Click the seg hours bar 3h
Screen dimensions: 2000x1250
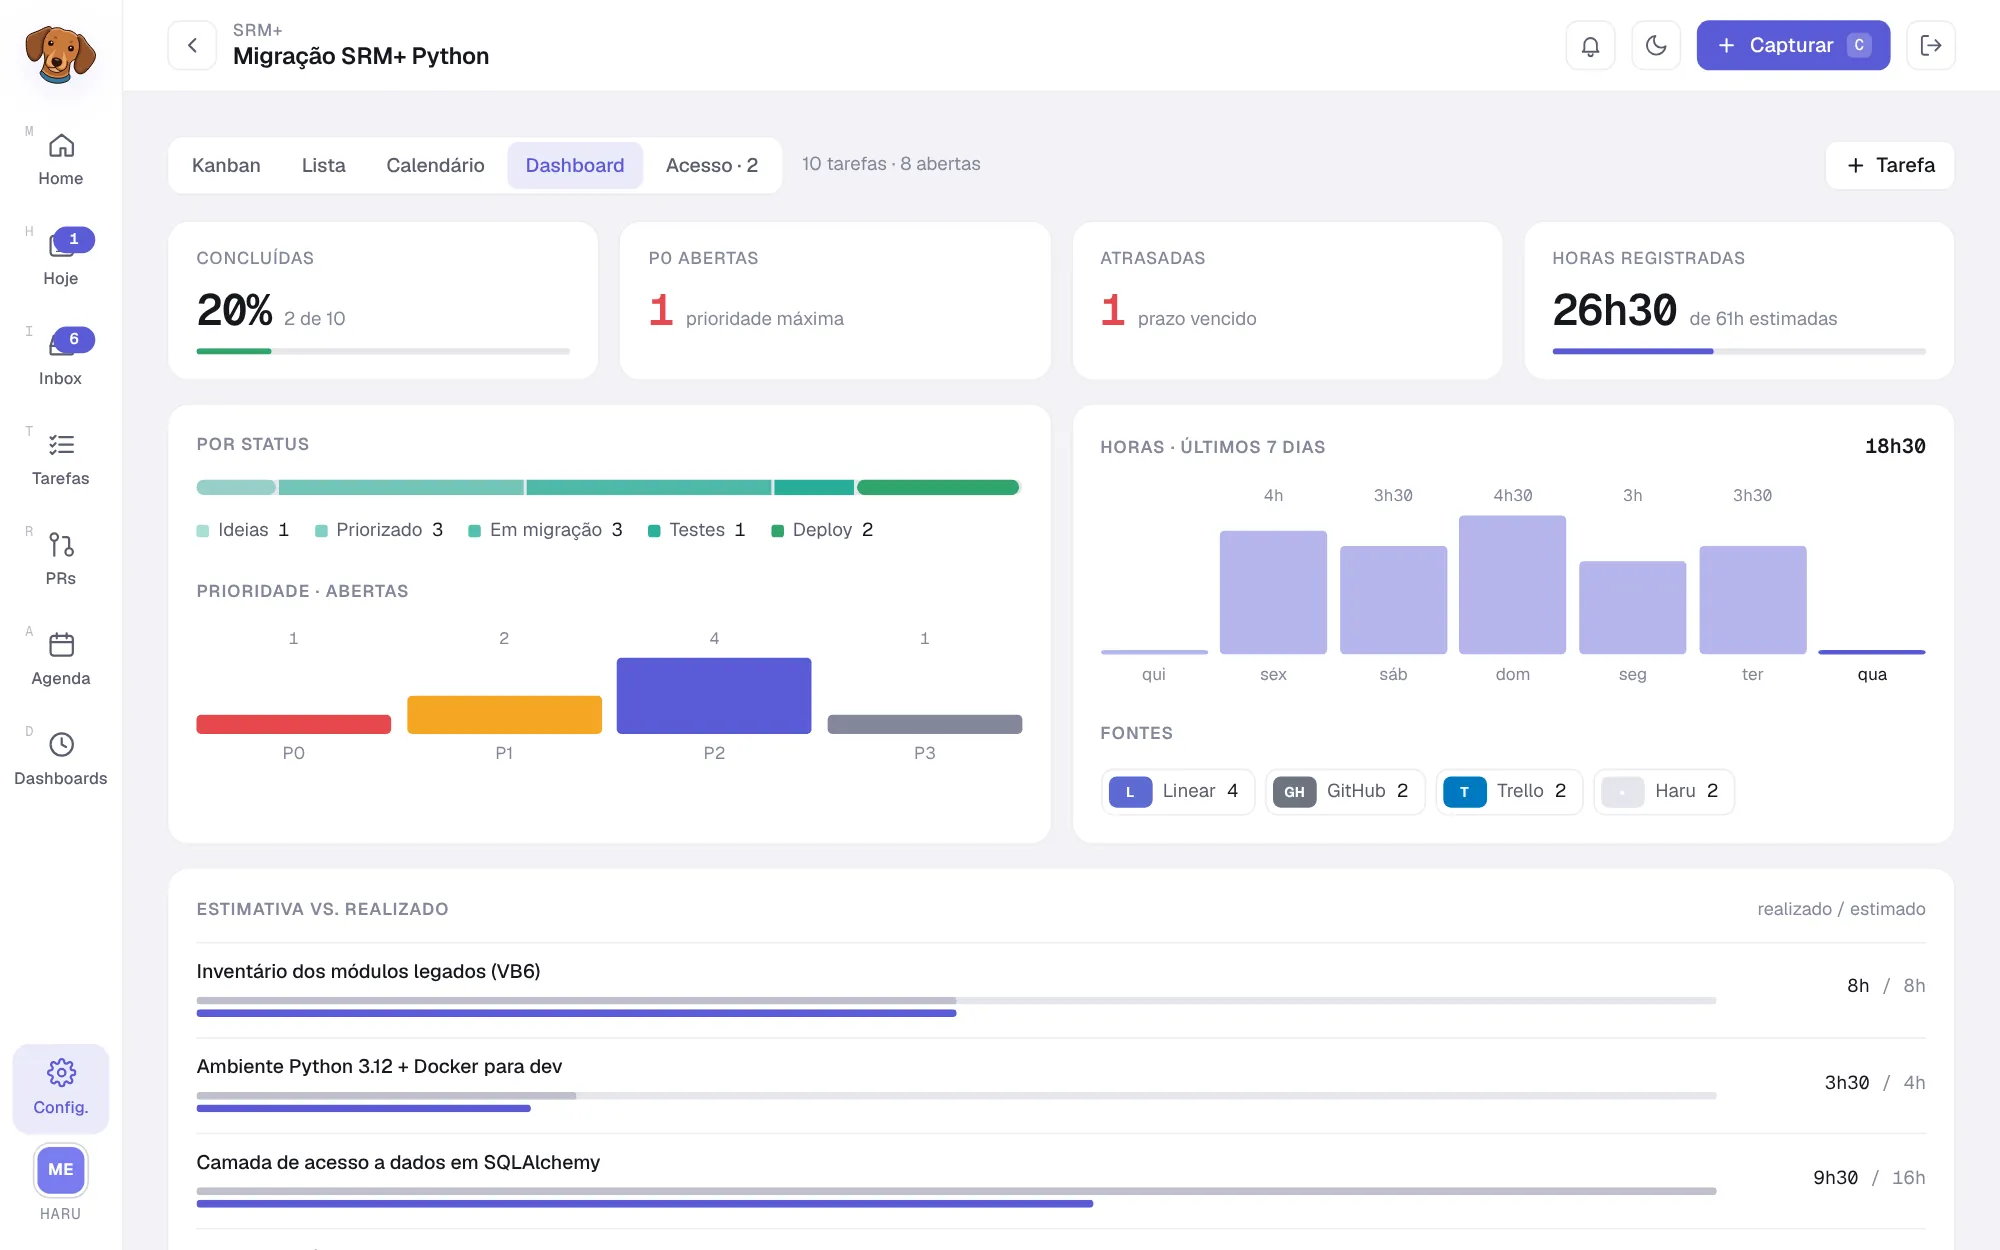(x=1633, y=608)
